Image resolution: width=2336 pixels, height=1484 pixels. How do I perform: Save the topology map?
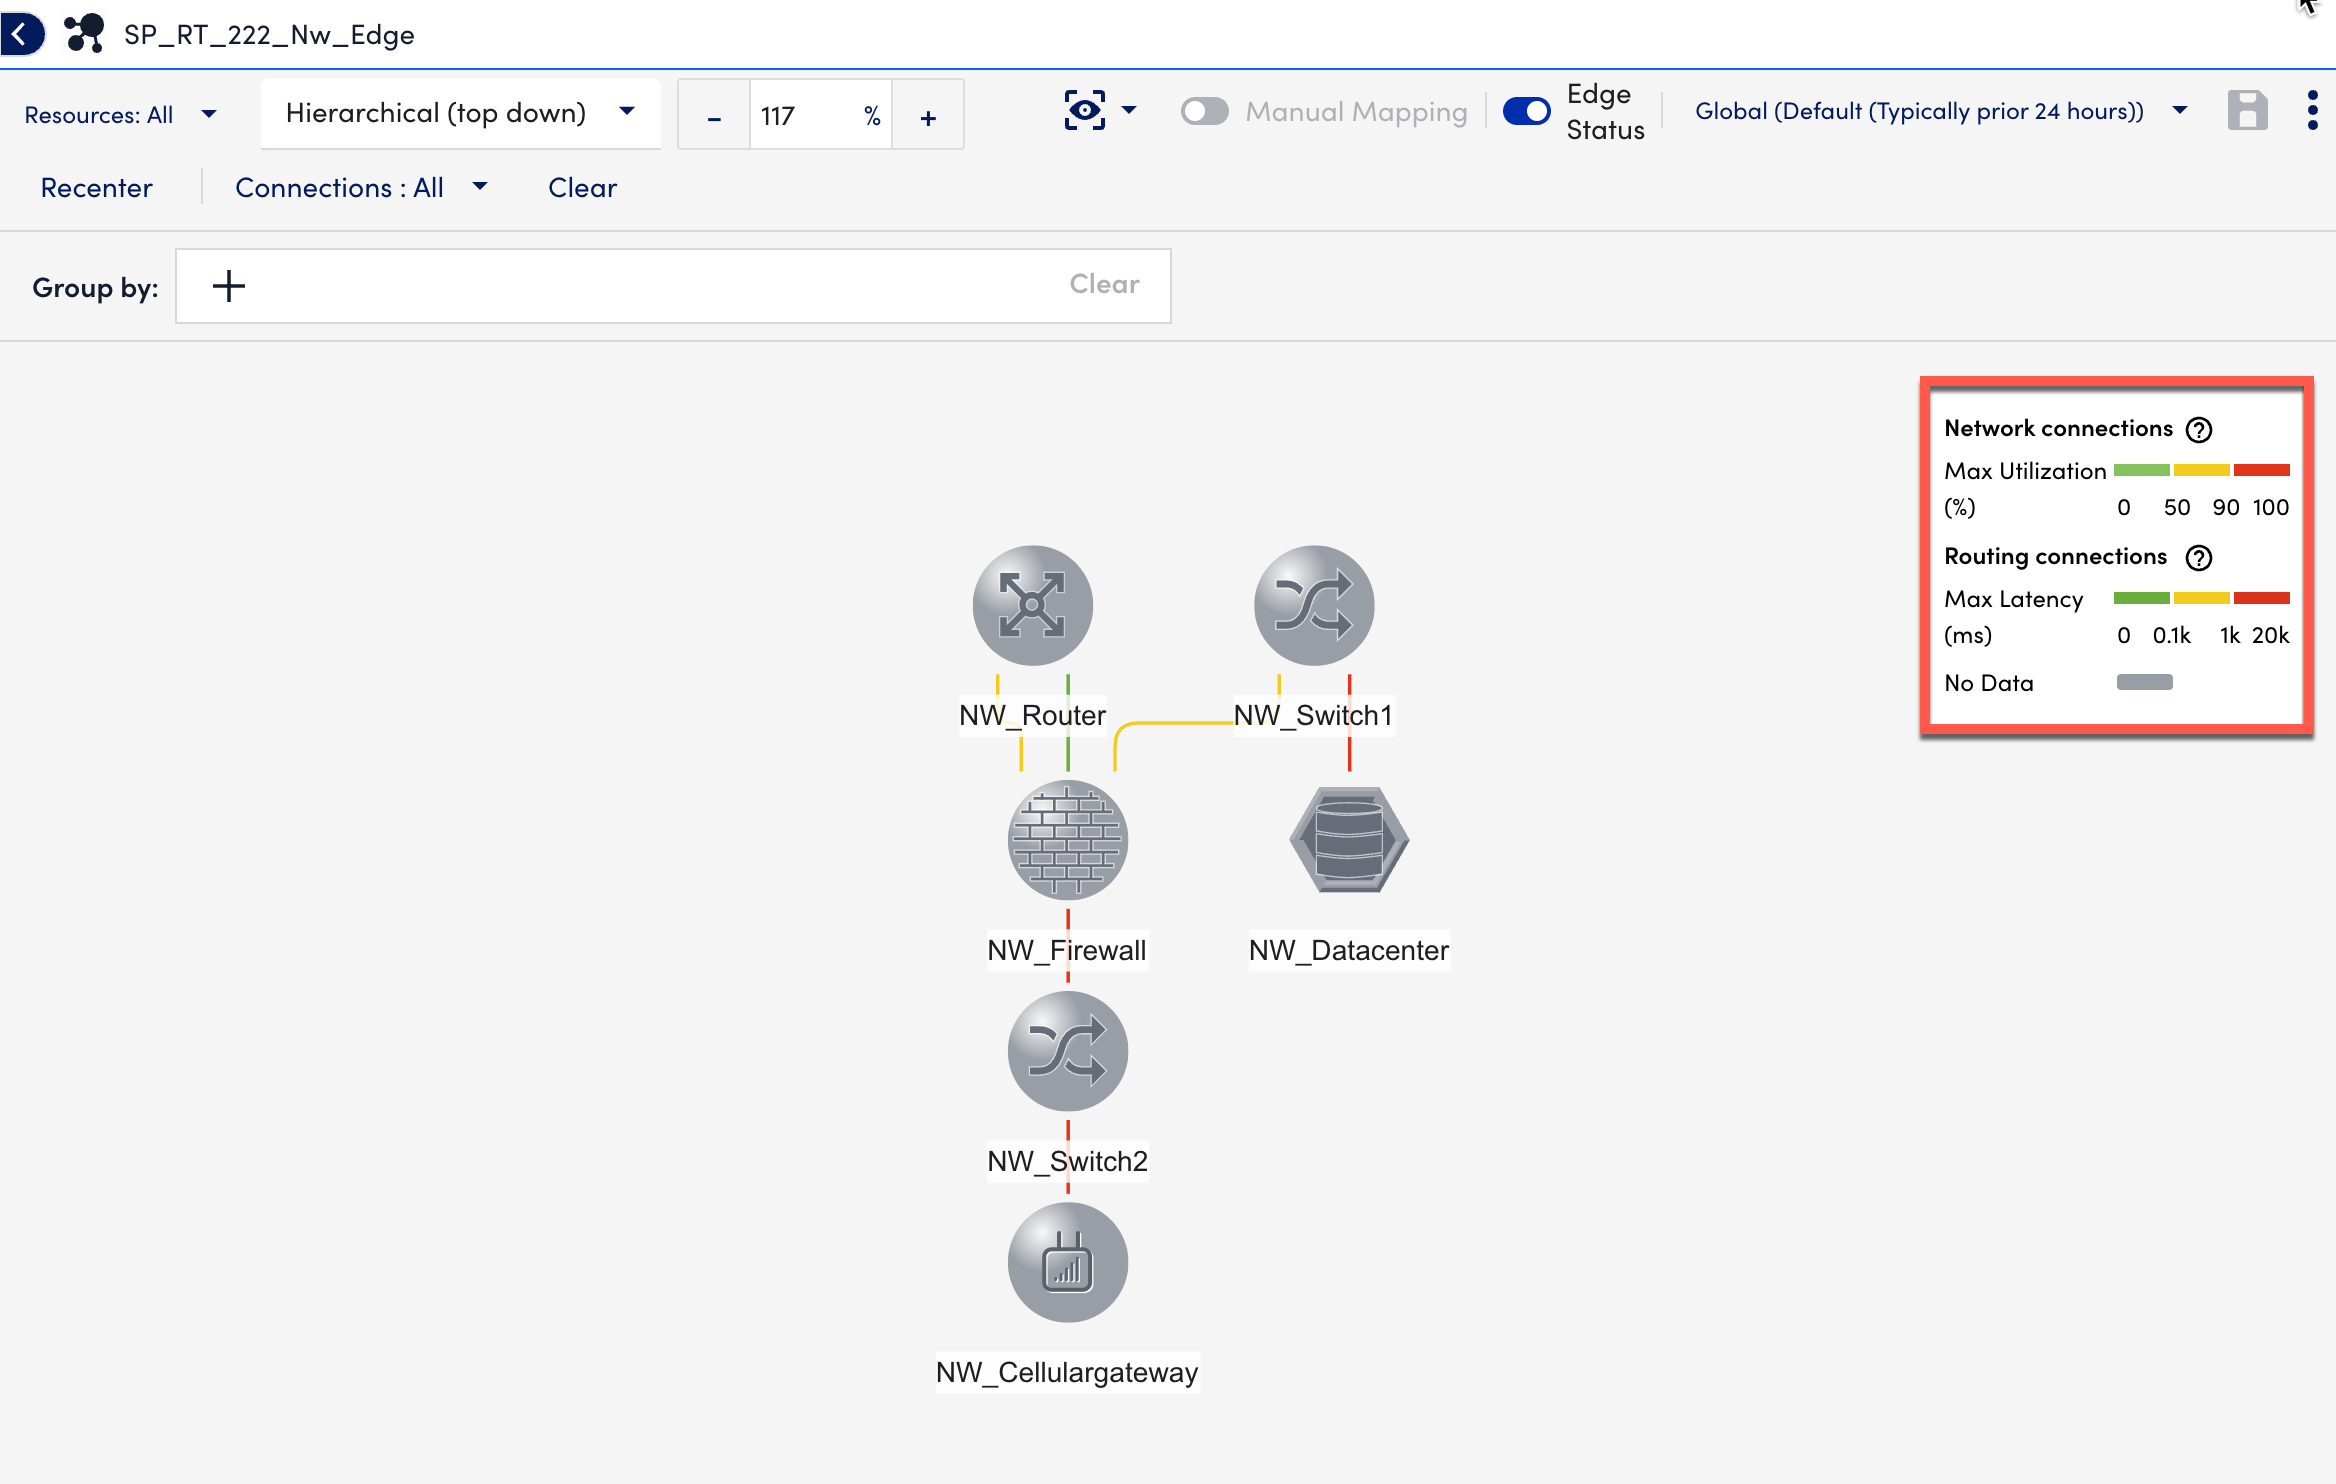[2247, 110]
